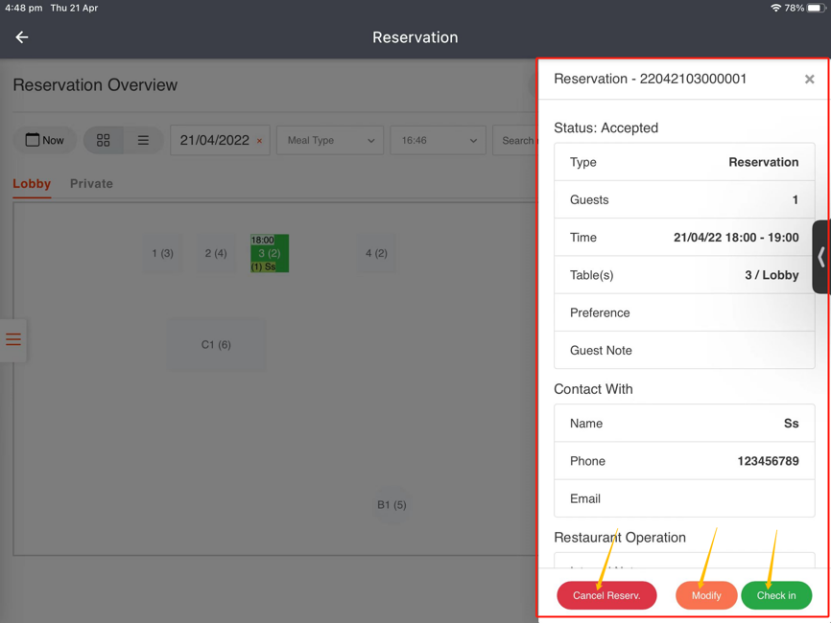Viewport: 831px width, 623px height.
Task: Click the Search input field
Action: pos(515,141)
